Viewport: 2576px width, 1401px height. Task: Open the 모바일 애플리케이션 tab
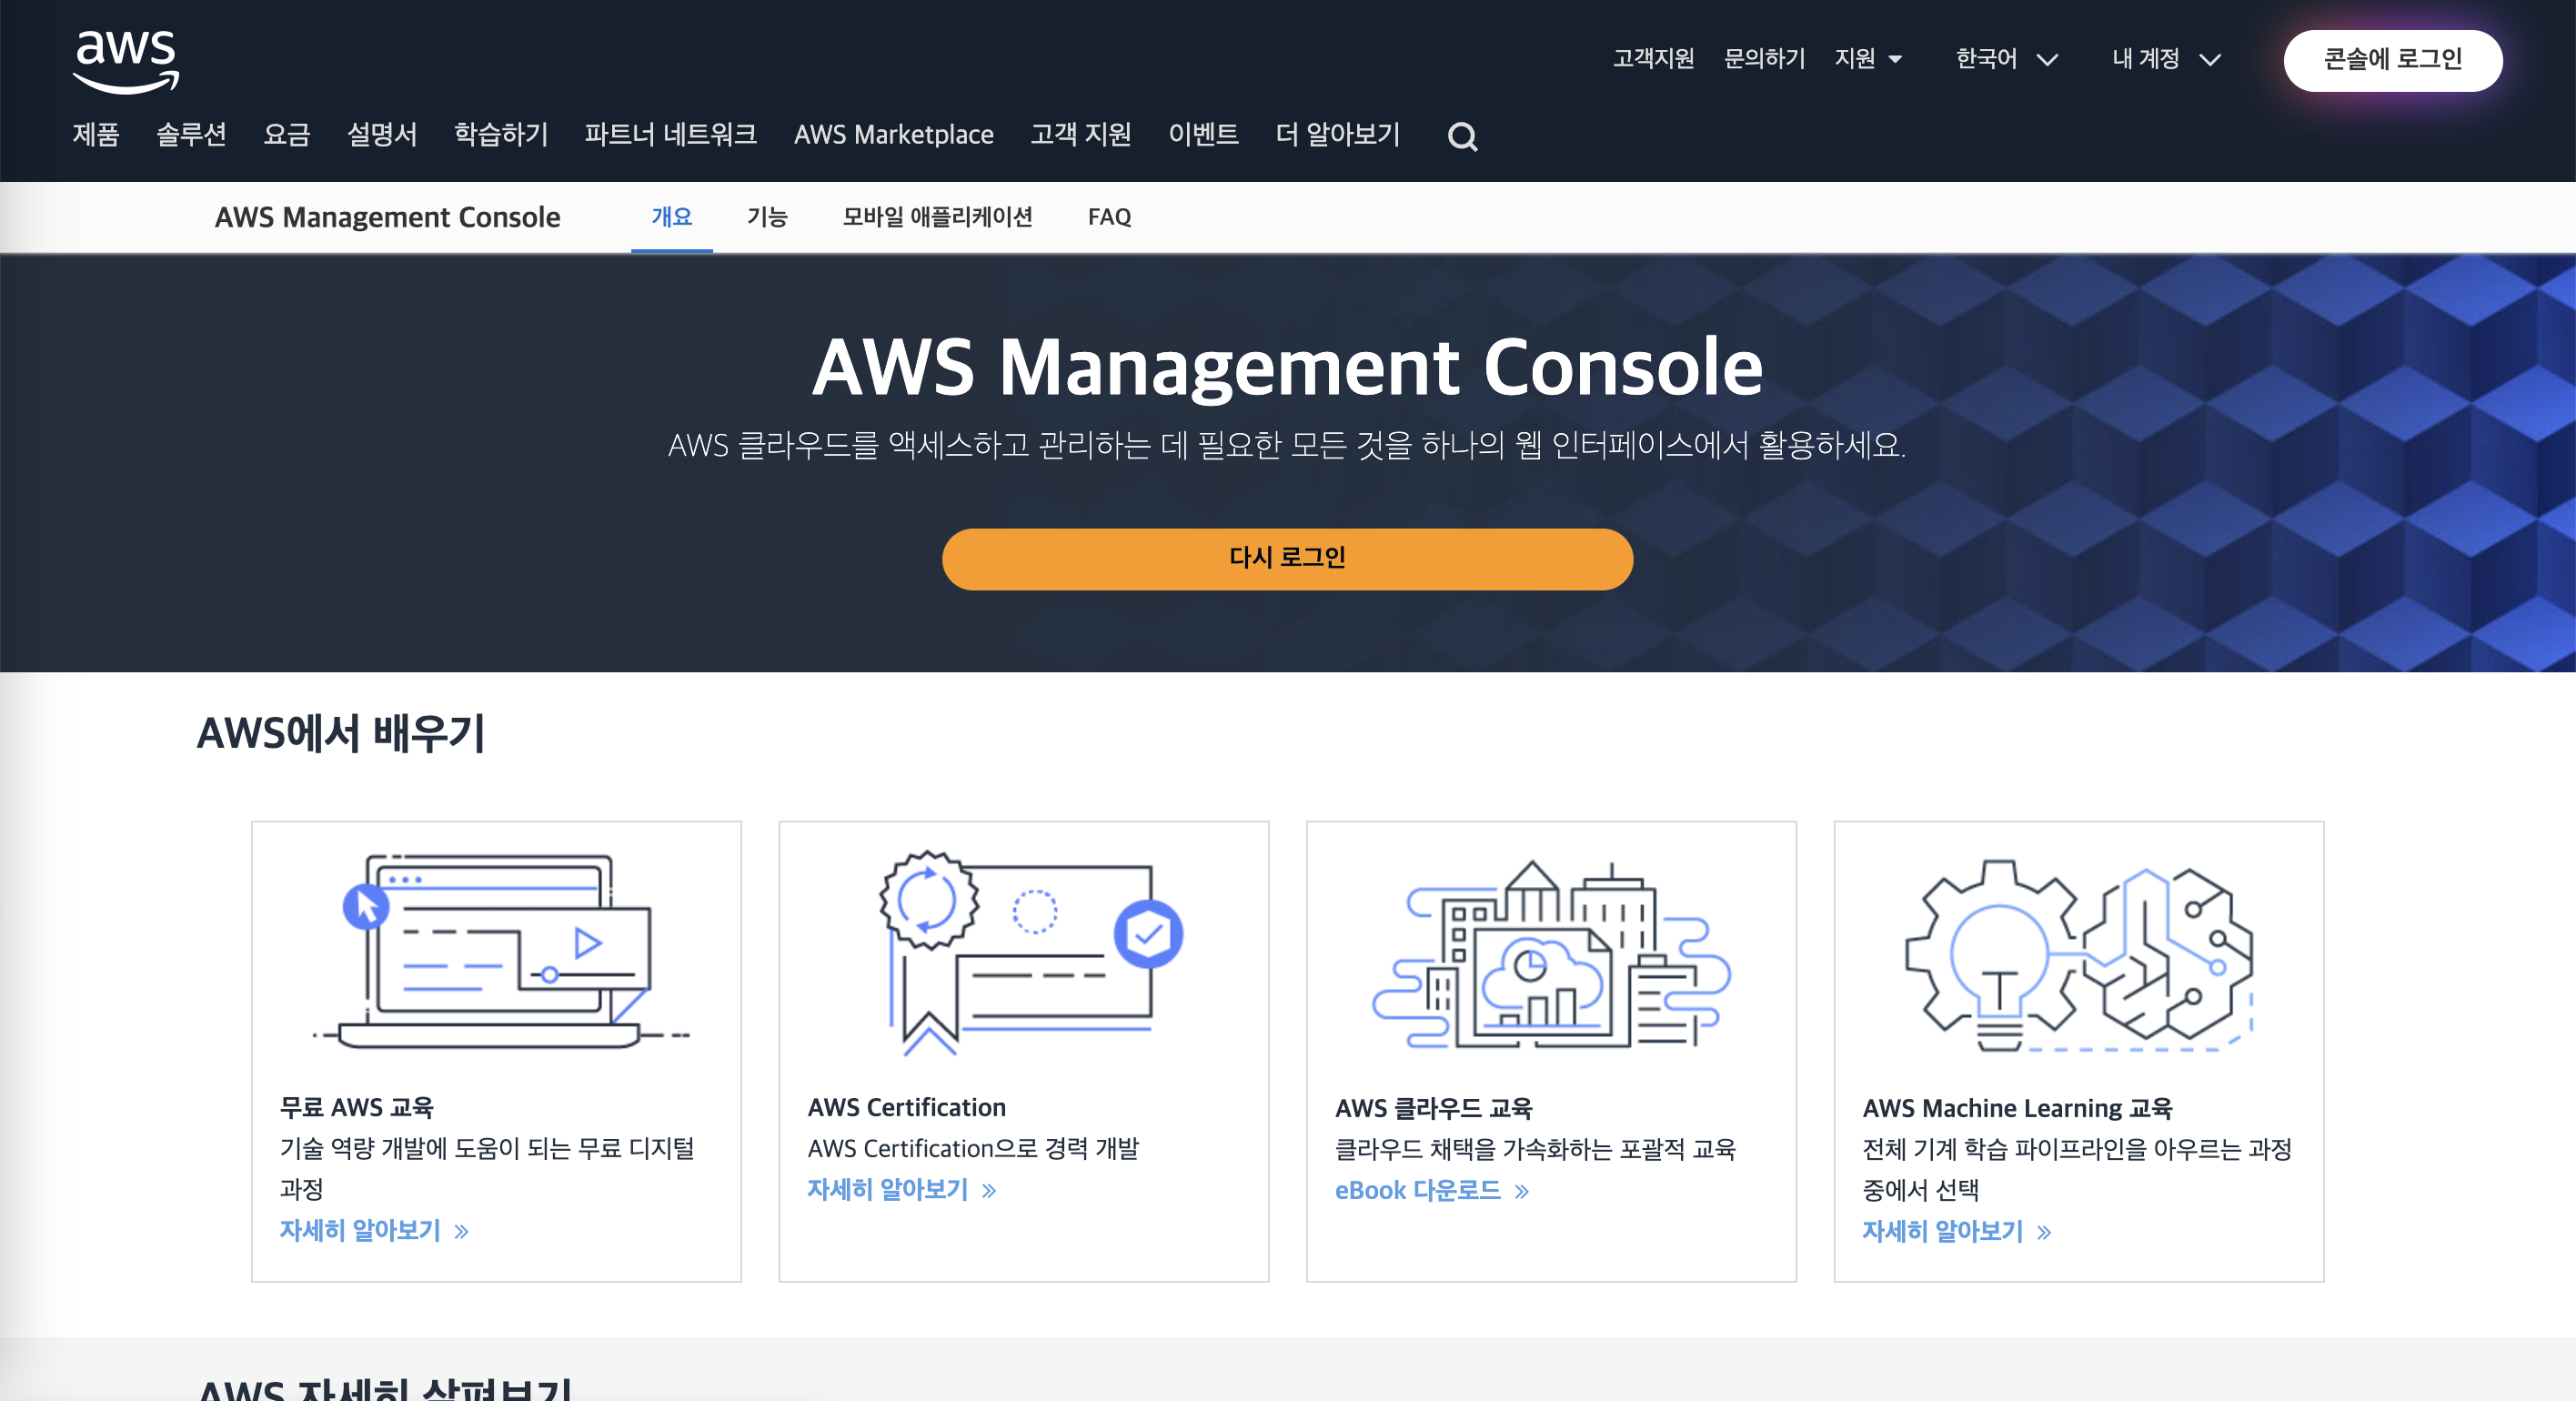[937, 217]
